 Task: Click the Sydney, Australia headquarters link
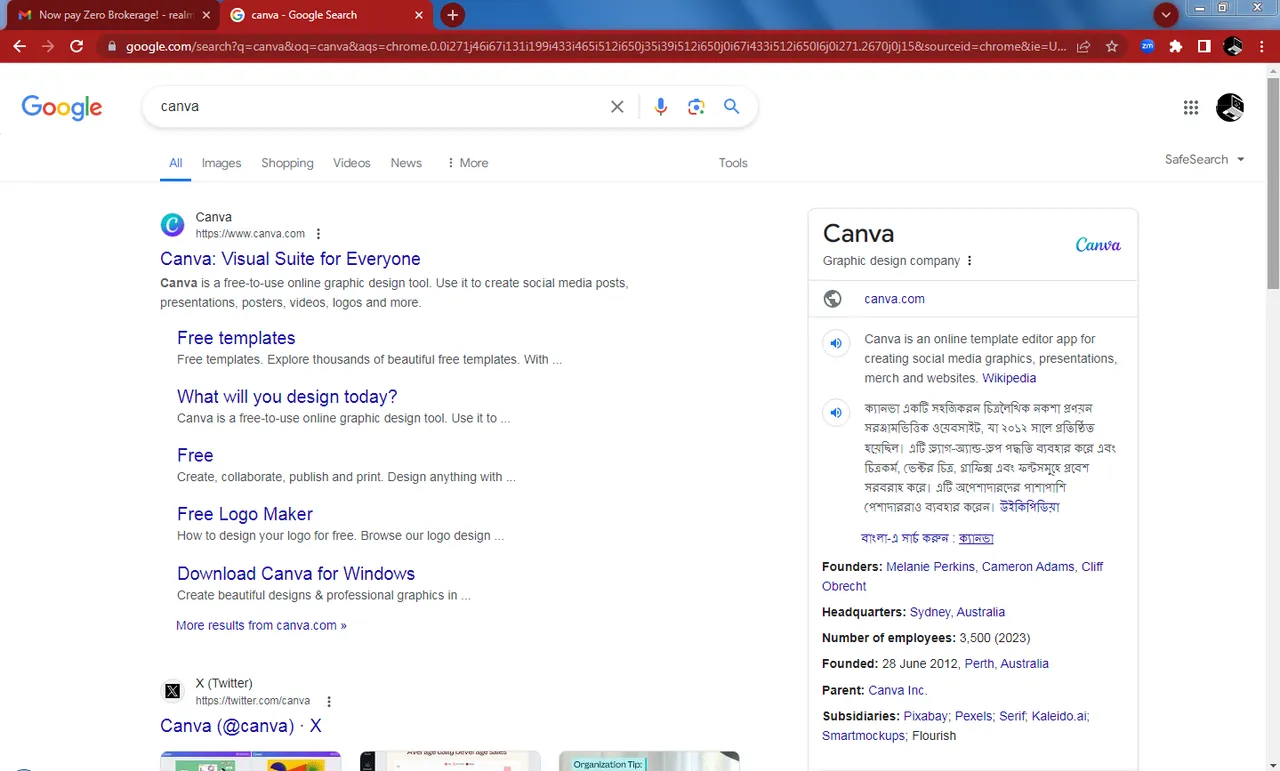pyautogui.click(x=957, y=612)
